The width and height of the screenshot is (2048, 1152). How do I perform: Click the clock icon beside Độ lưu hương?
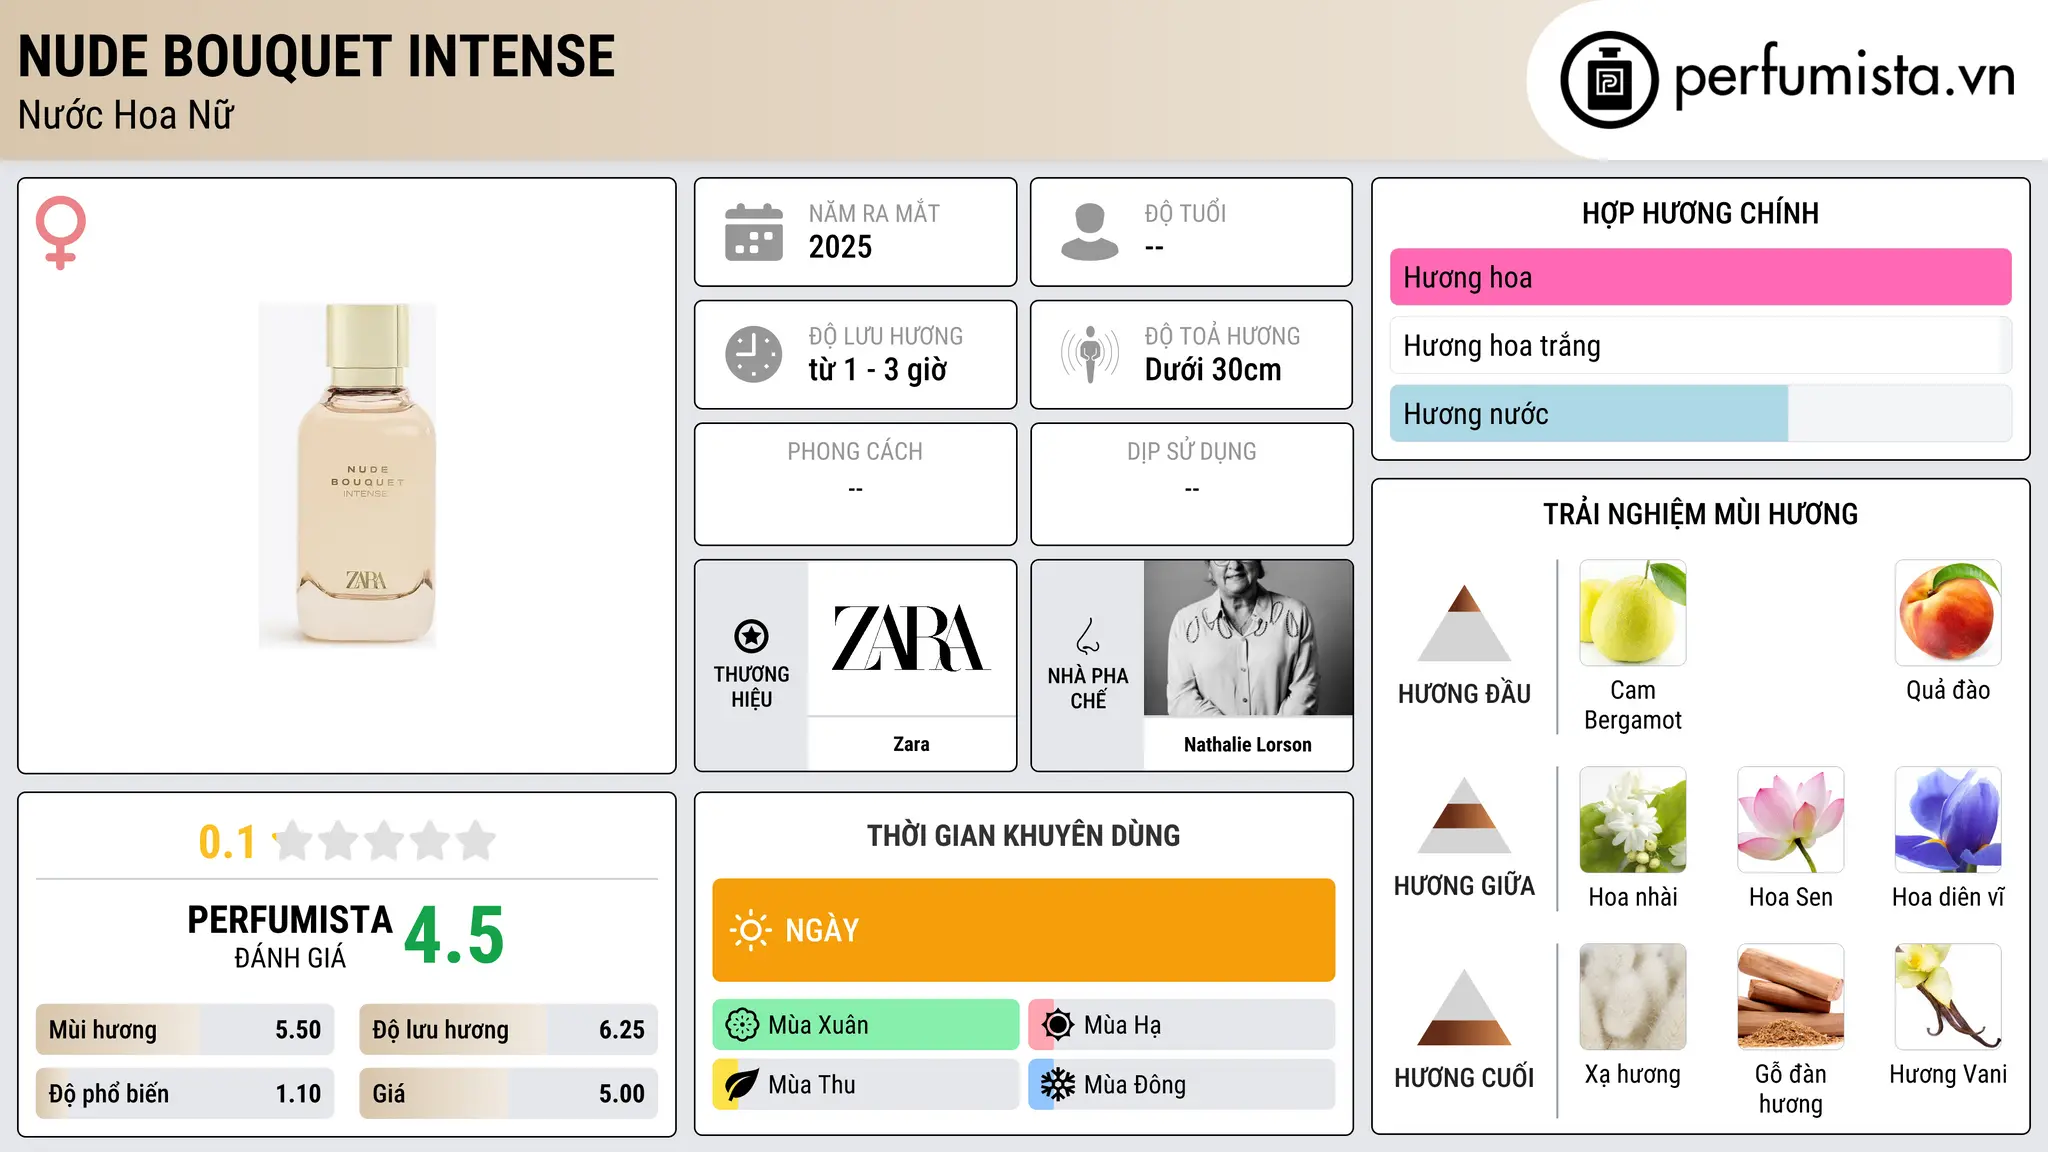pyautogui.click(x=754, y=354)
